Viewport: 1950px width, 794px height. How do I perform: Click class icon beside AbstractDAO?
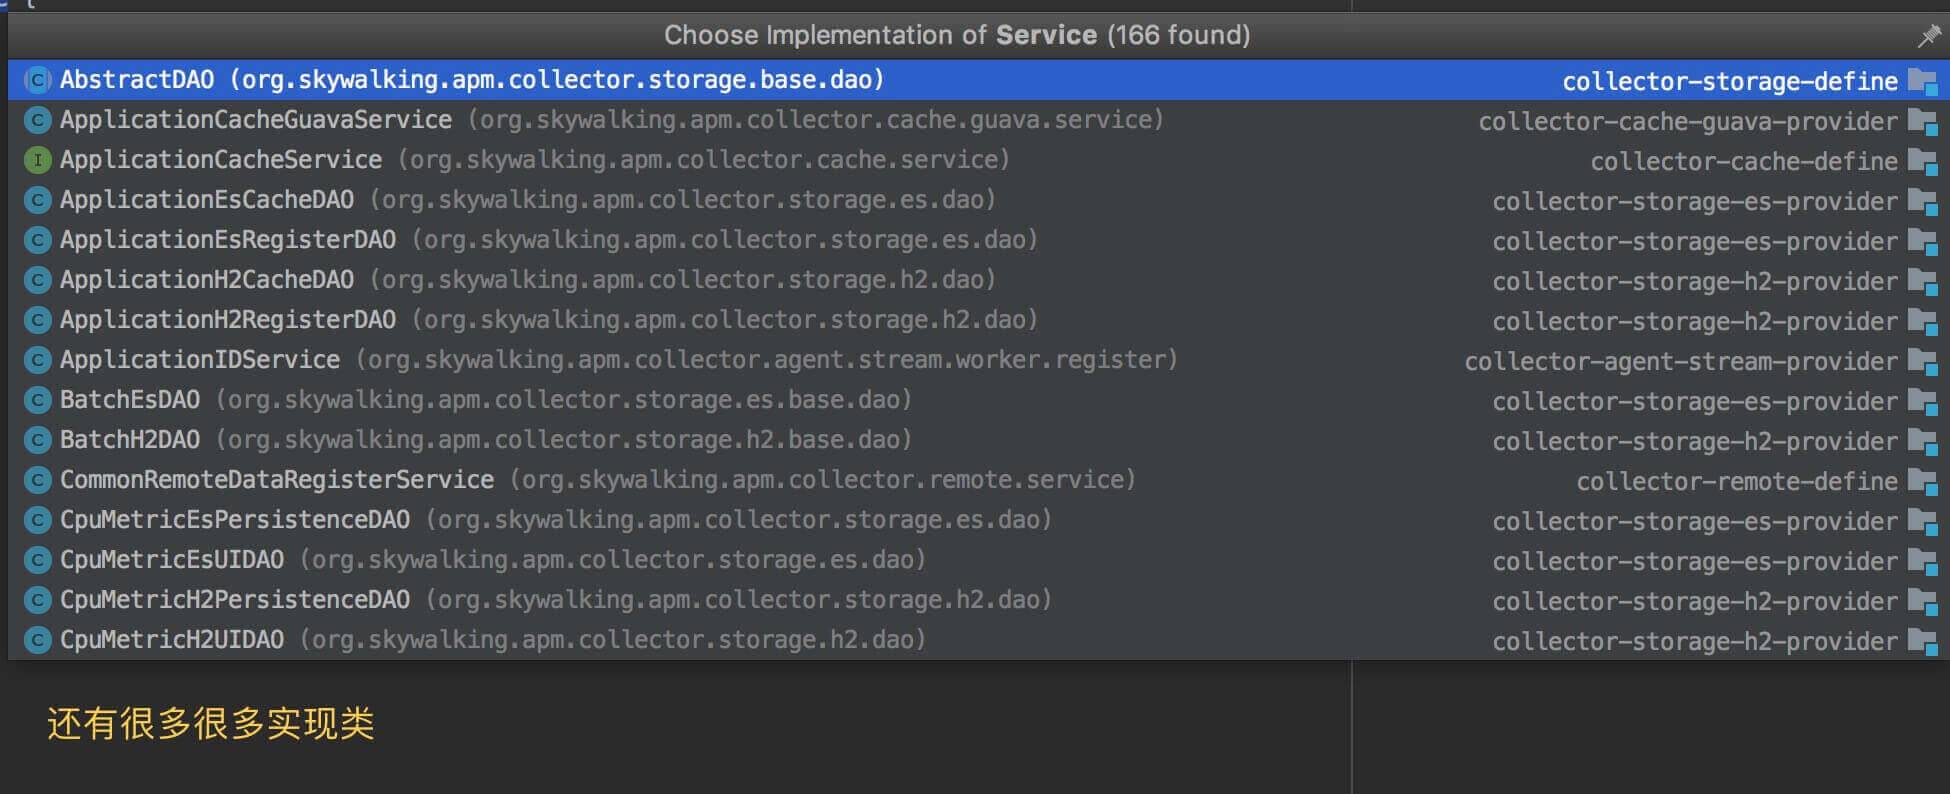[x=38, y=80]
